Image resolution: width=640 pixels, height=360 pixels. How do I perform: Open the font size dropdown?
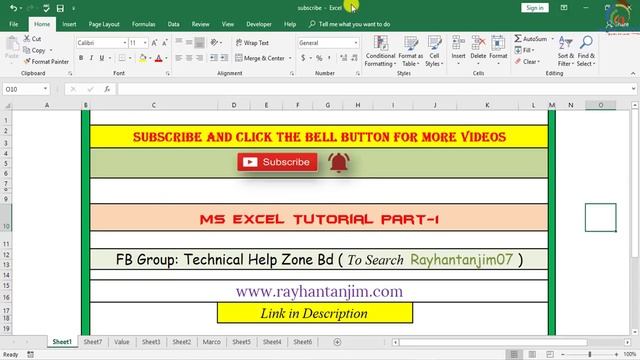(145, 43)
